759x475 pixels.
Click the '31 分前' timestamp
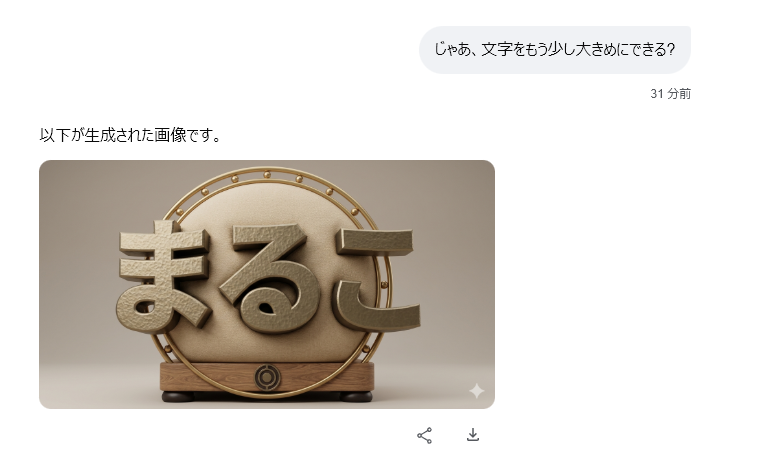670,93
